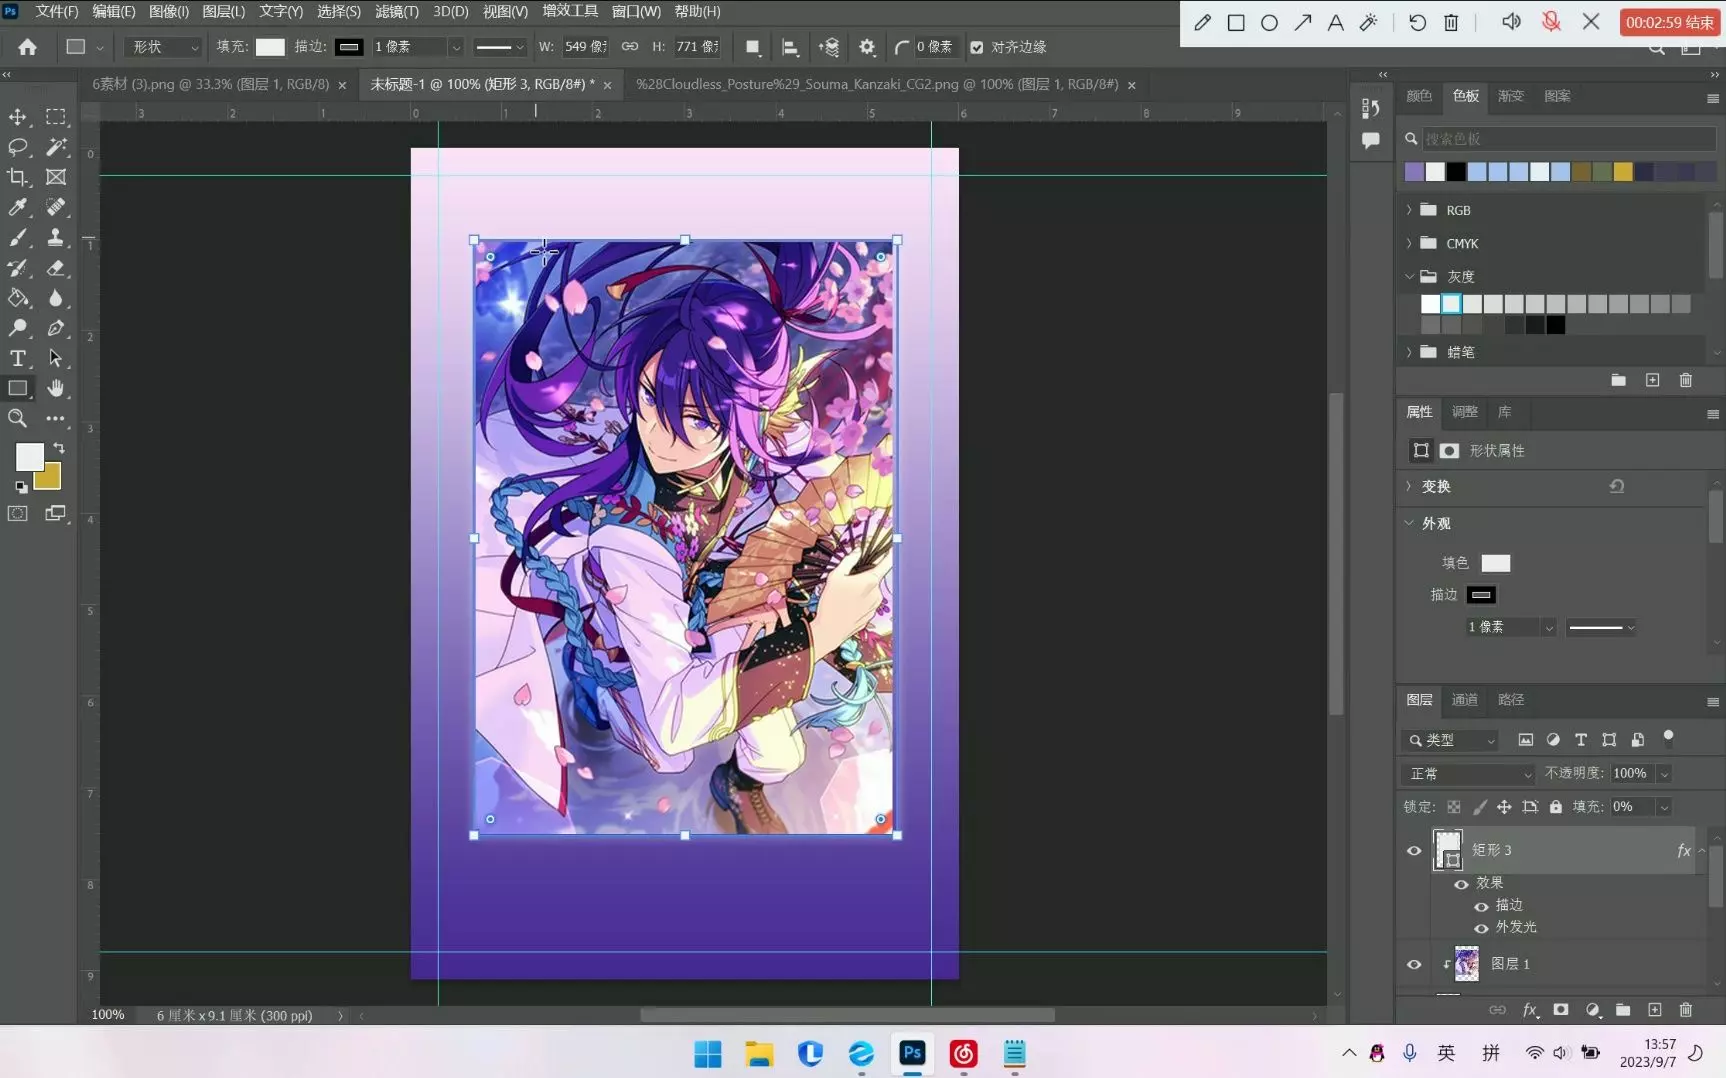Click the fill color swatch in options bar

point(270,47)
